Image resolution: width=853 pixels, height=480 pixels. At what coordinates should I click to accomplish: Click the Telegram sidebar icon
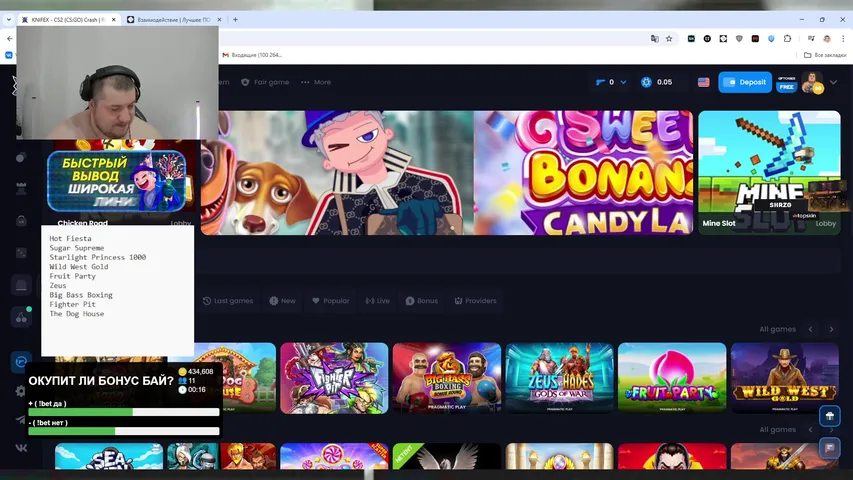[x=21, y=420]
